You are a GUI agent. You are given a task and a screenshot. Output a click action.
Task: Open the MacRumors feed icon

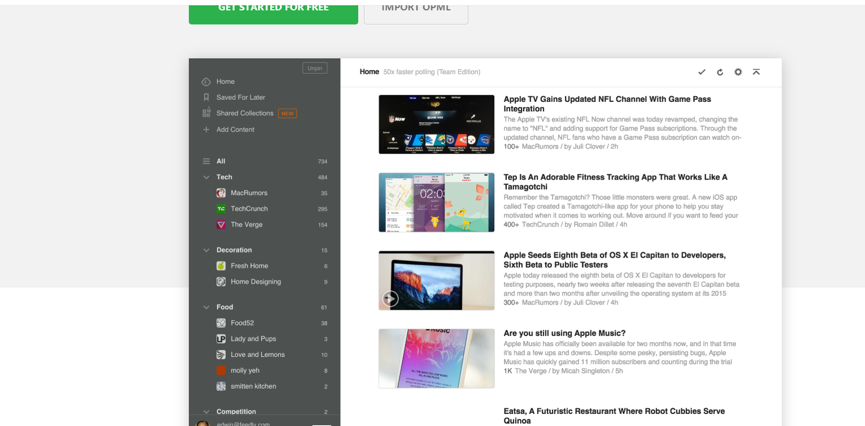point(221,193)
